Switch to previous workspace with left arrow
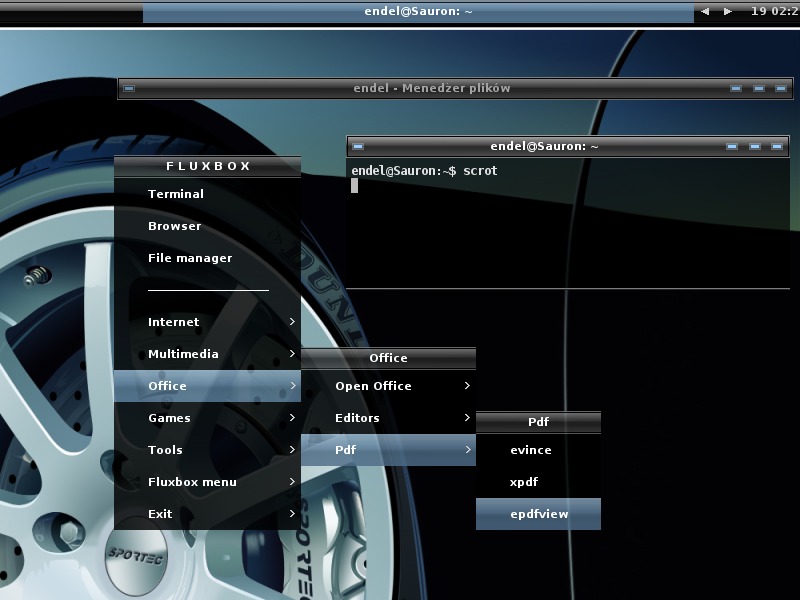The width and height of the screenshot is (800, 600). click(x=705, y=11)
